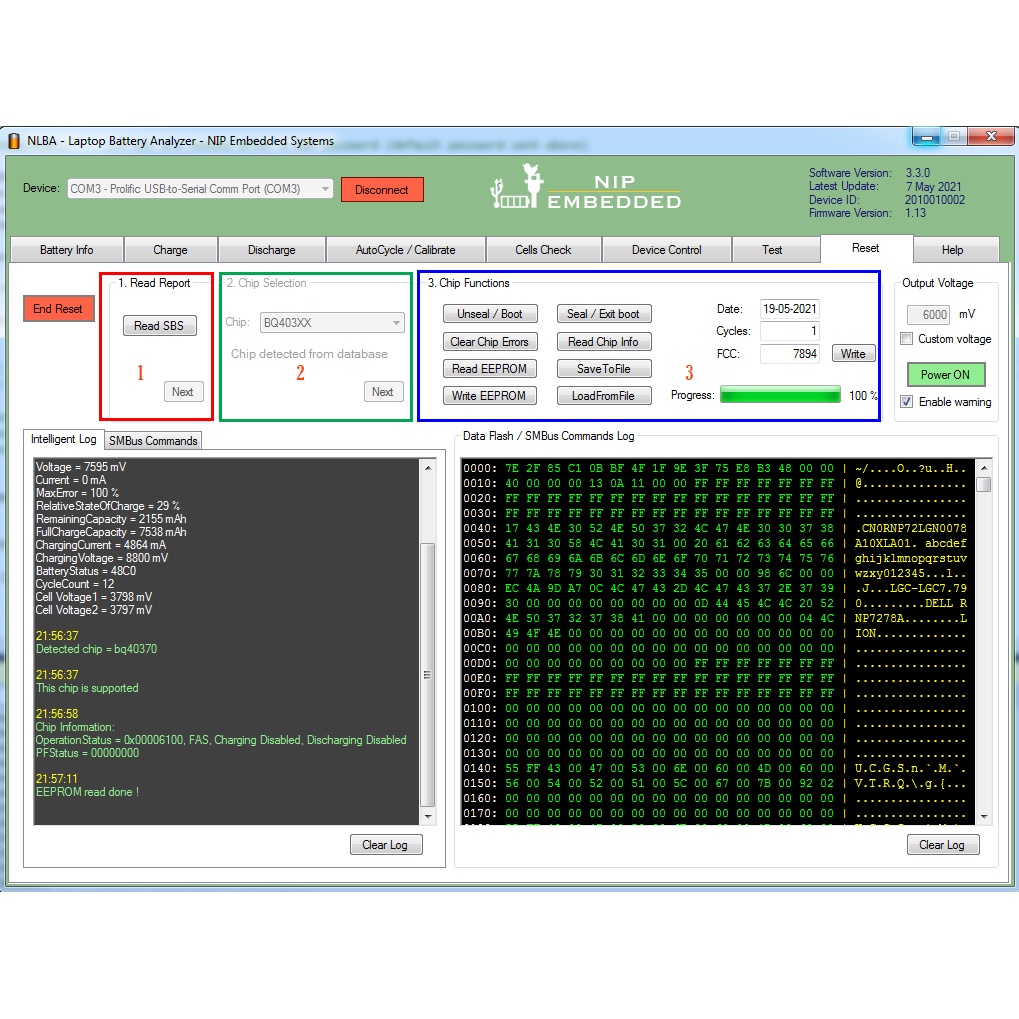Viewport: 1019px width, 1019px height.
Task: Click the NIP Embedded logo
Action: [x=586, y=188]
